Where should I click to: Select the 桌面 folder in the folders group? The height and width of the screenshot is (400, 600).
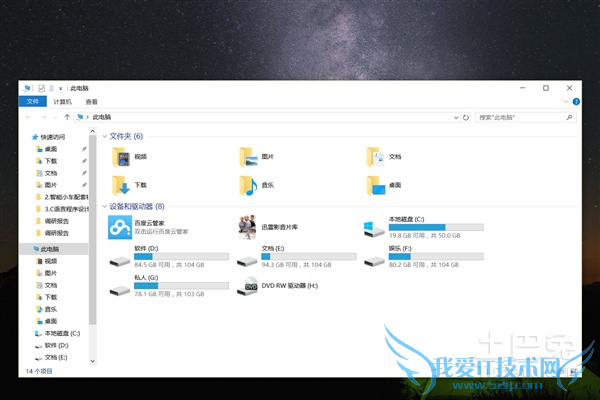(x=384, y=185)
